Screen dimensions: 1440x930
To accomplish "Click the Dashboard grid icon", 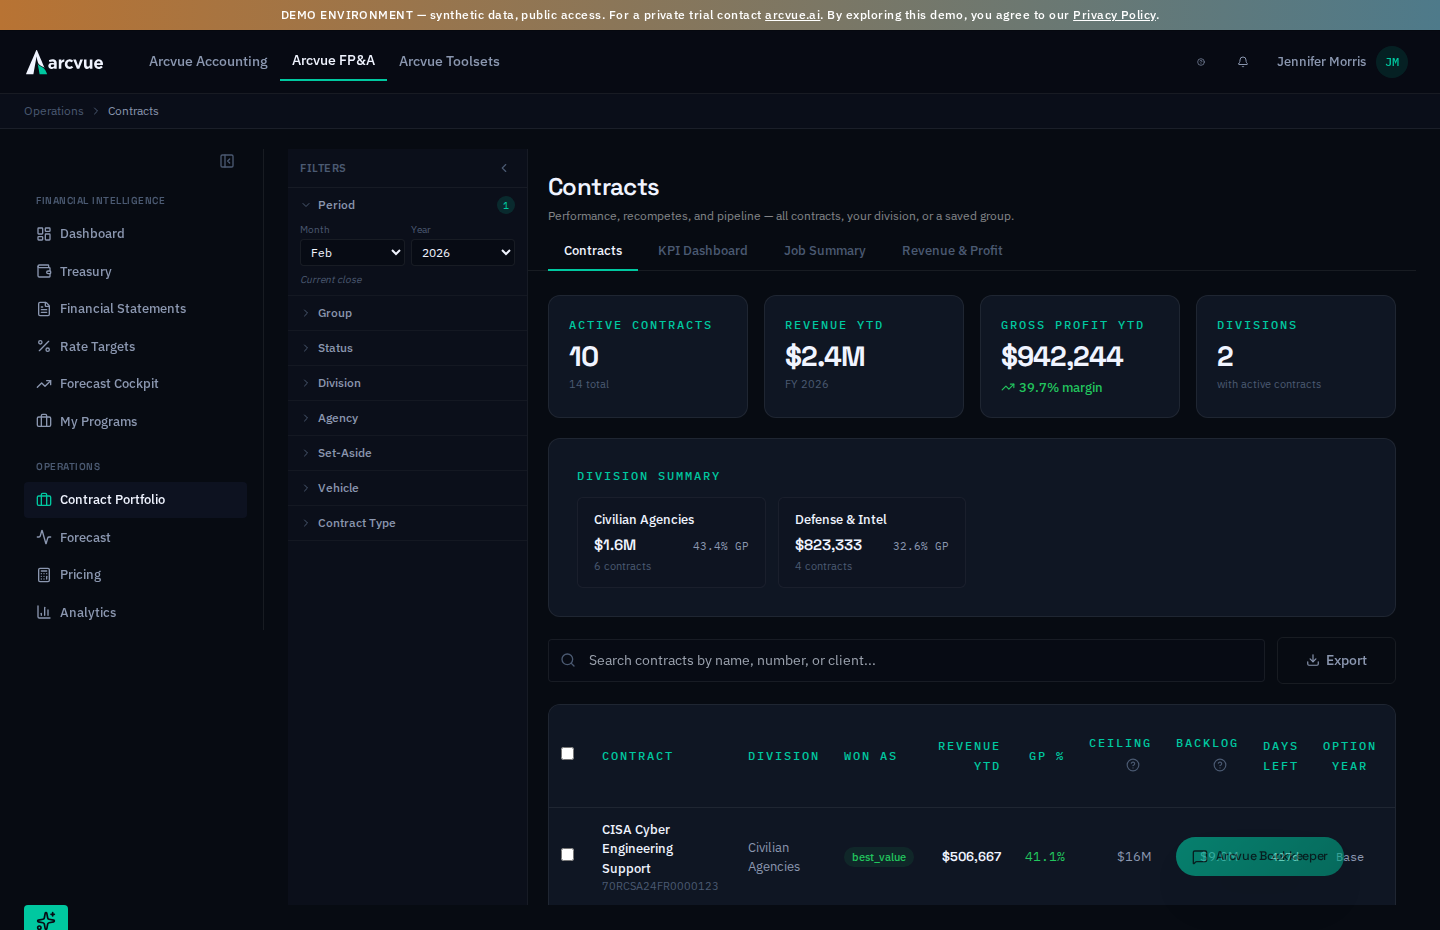I will 44,234.
